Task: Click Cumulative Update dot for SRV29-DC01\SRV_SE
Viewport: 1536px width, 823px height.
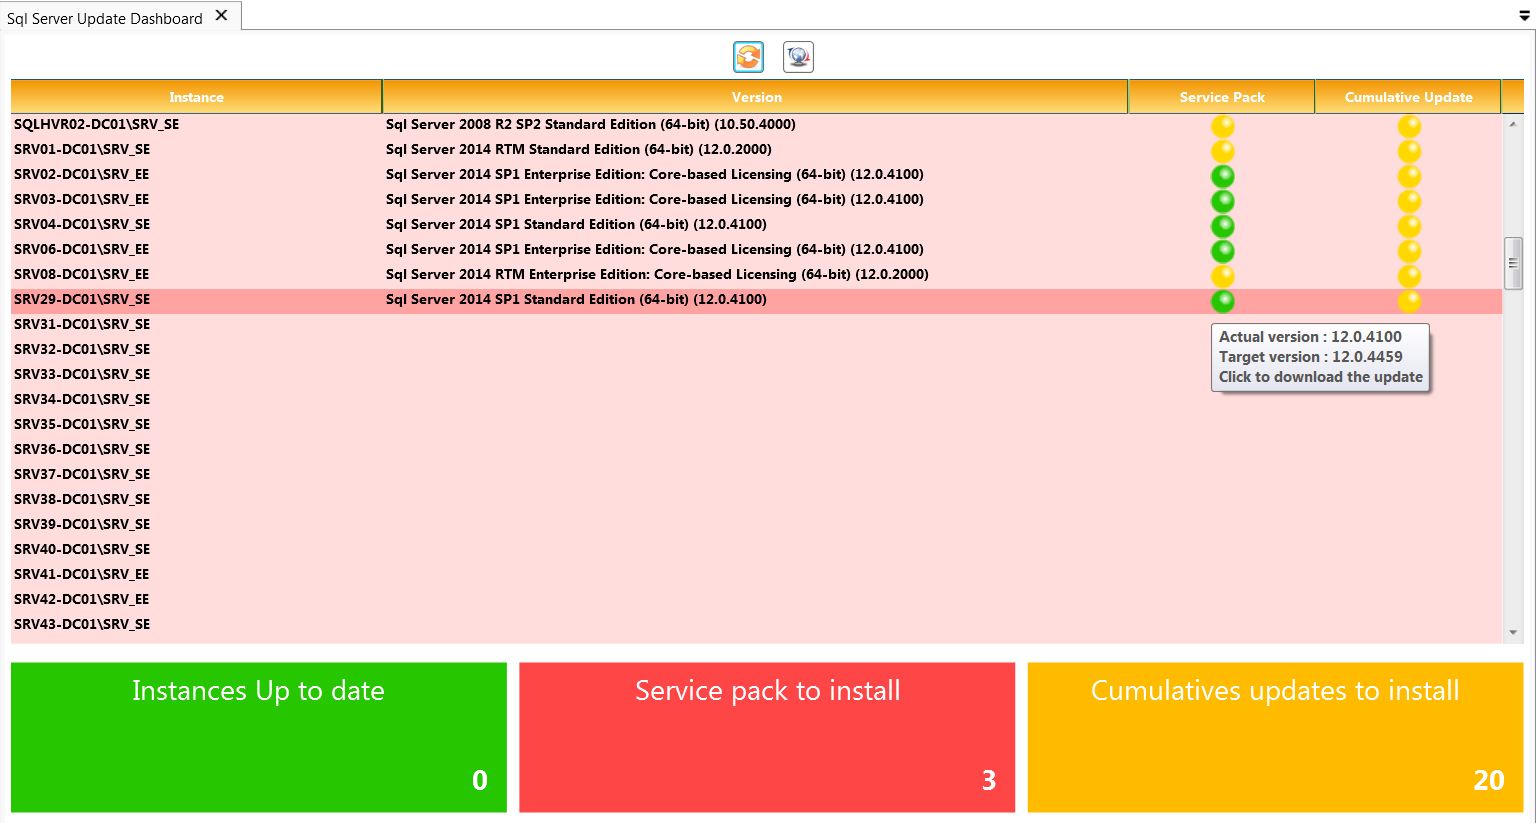Action: pos(1409,301)
